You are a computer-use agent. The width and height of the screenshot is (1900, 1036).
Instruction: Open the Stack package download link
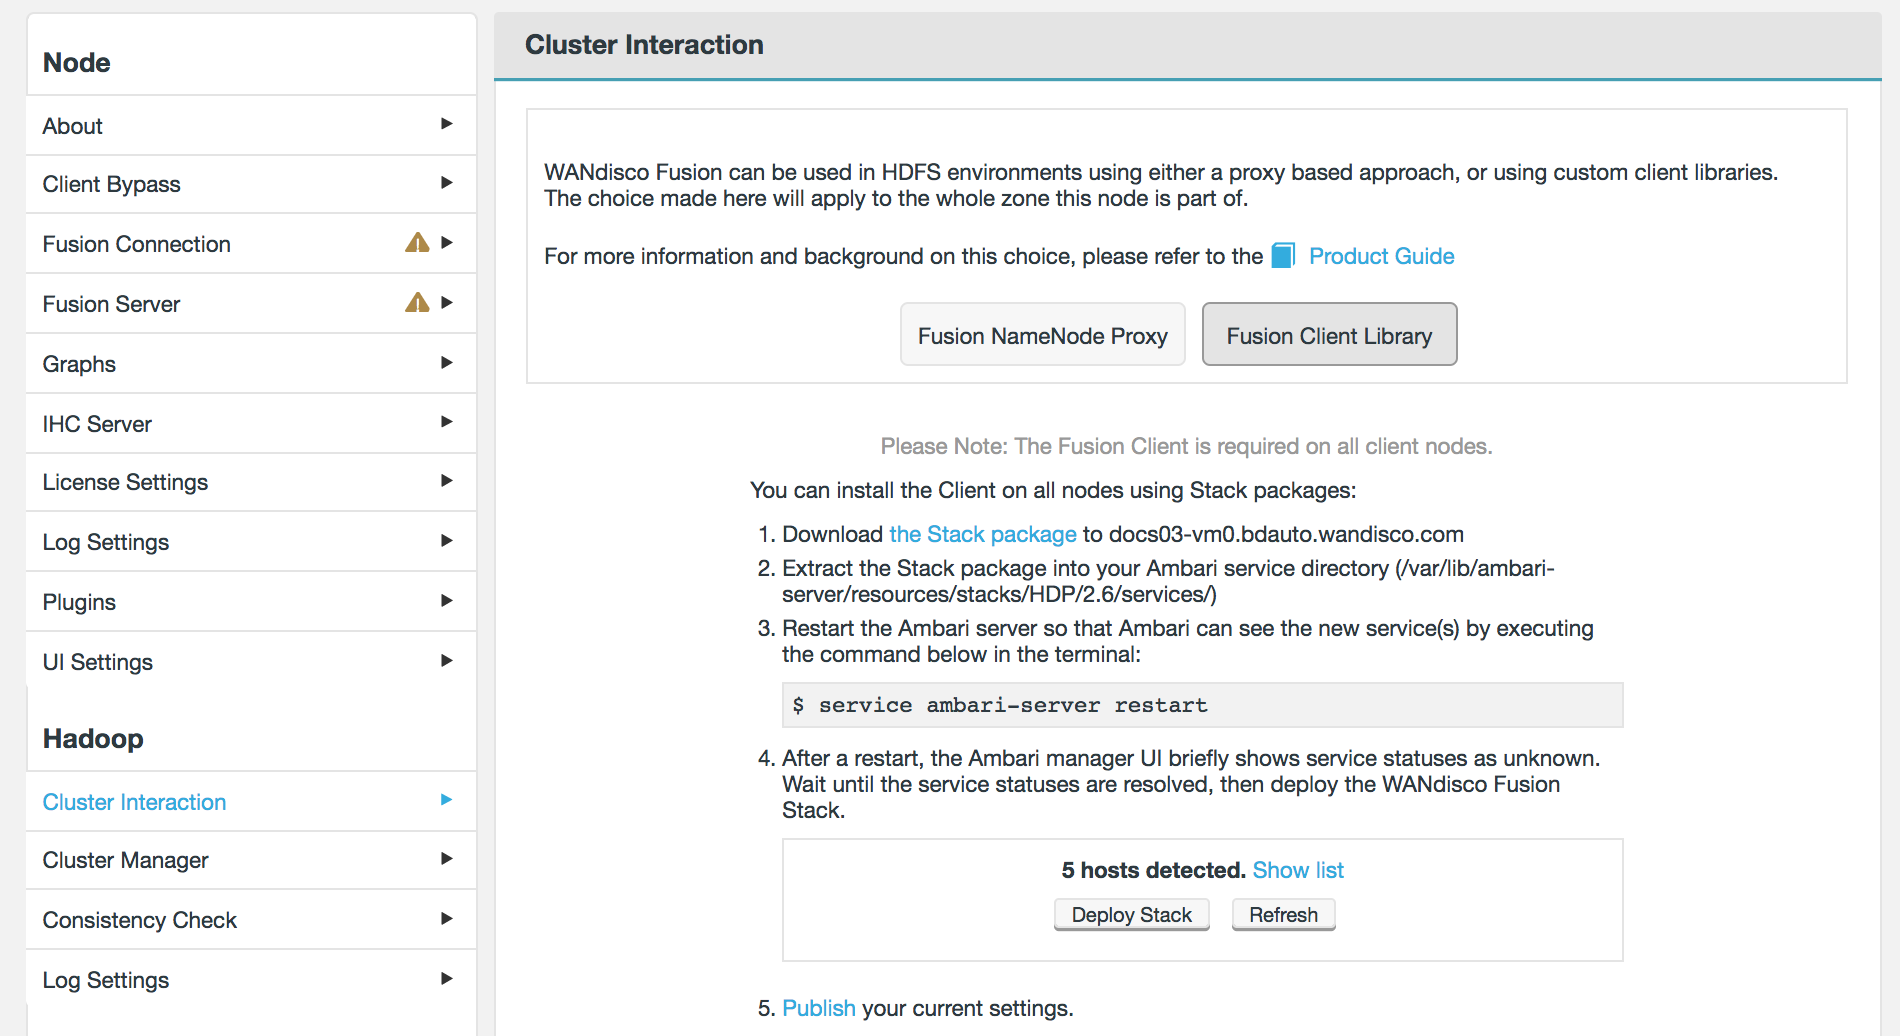(982, 534)
